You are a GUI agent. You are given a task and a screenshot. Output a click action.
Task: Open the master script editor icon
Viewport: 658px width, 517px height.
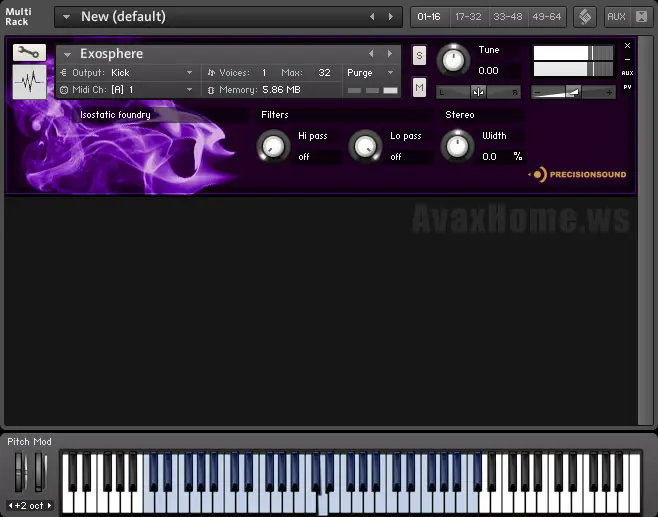point(585,17)
